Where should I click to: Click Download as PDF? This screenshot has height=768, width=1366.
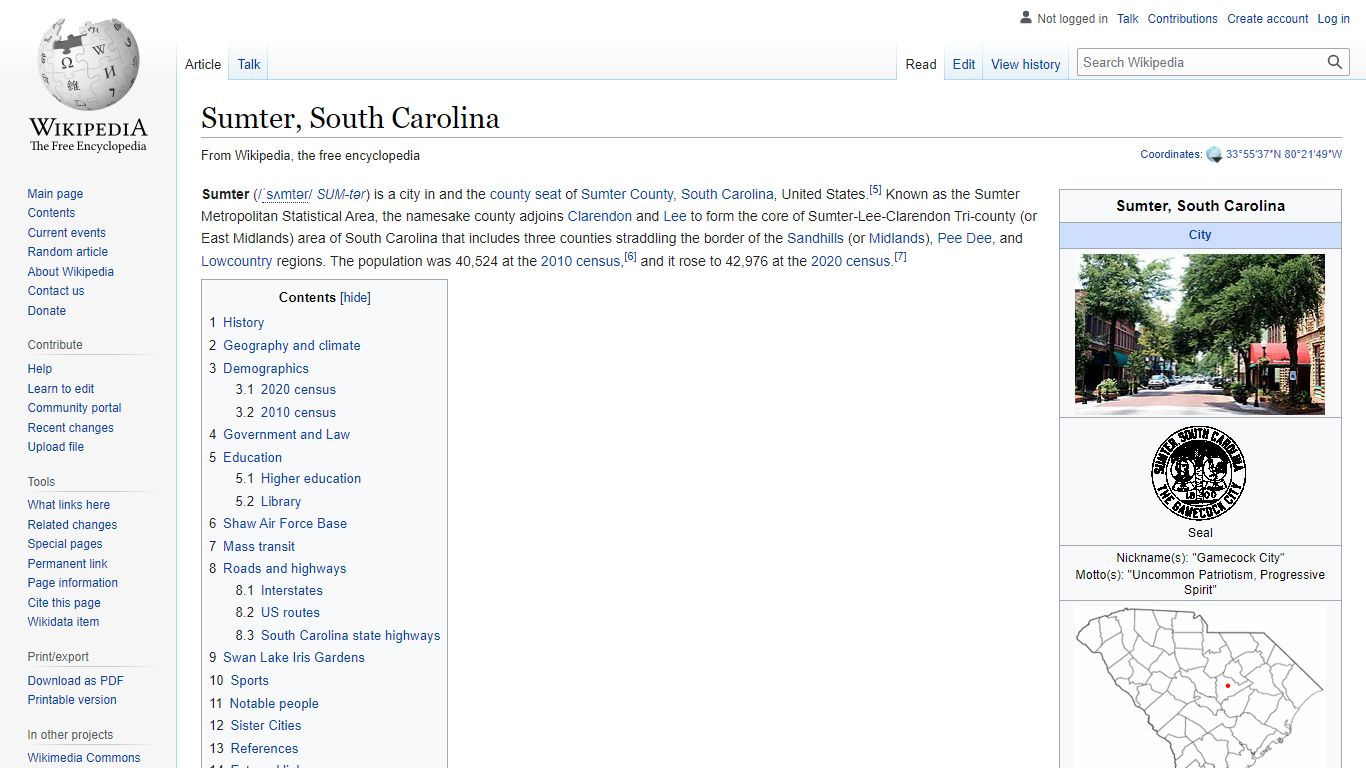pos(76,681)
